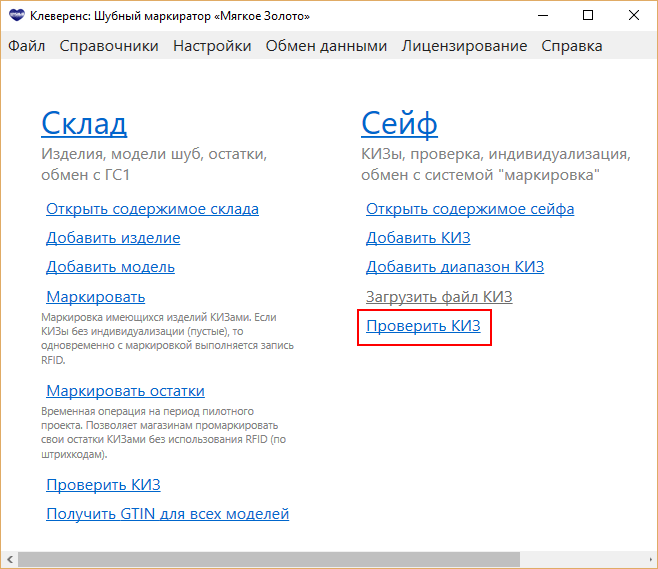This screenshot has width=658, height=569.
Task: Open the Обмен данными menu
Action: [326, 46]
